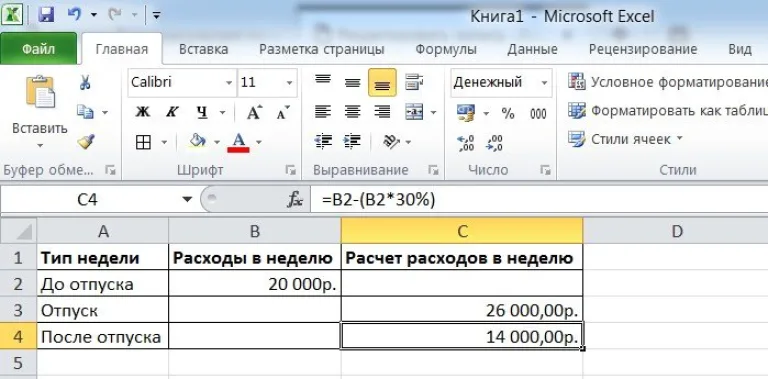Expand the Вставить paste options arrow
The width and height of the screenshot is (768, 379).
pyautogui.click(x=40, y=145)
